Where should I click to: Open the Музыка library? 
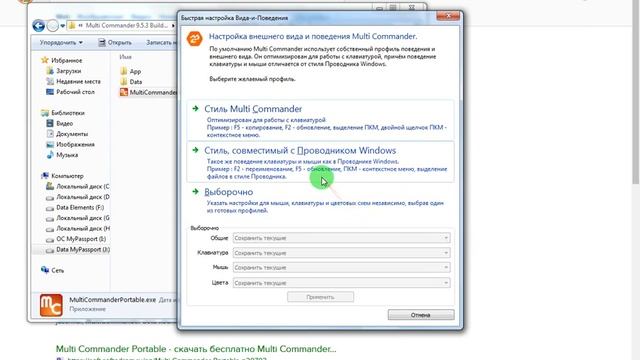67,156
